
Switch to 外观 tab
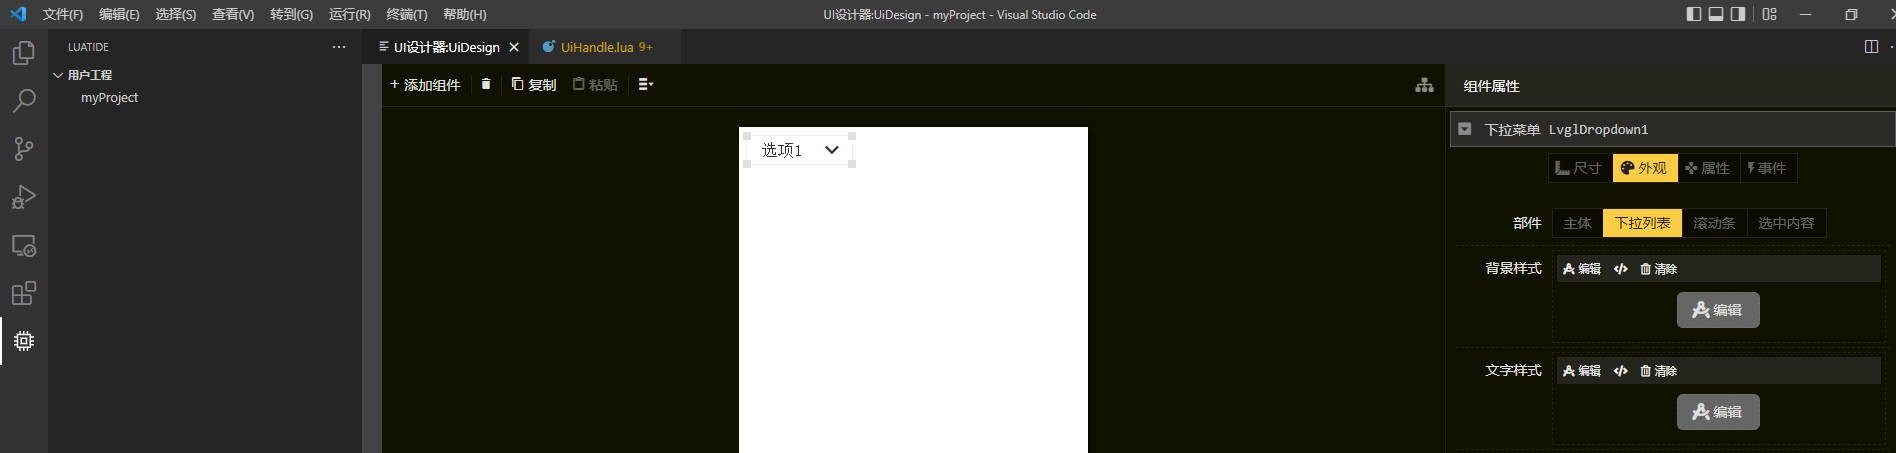(1644, 168)
